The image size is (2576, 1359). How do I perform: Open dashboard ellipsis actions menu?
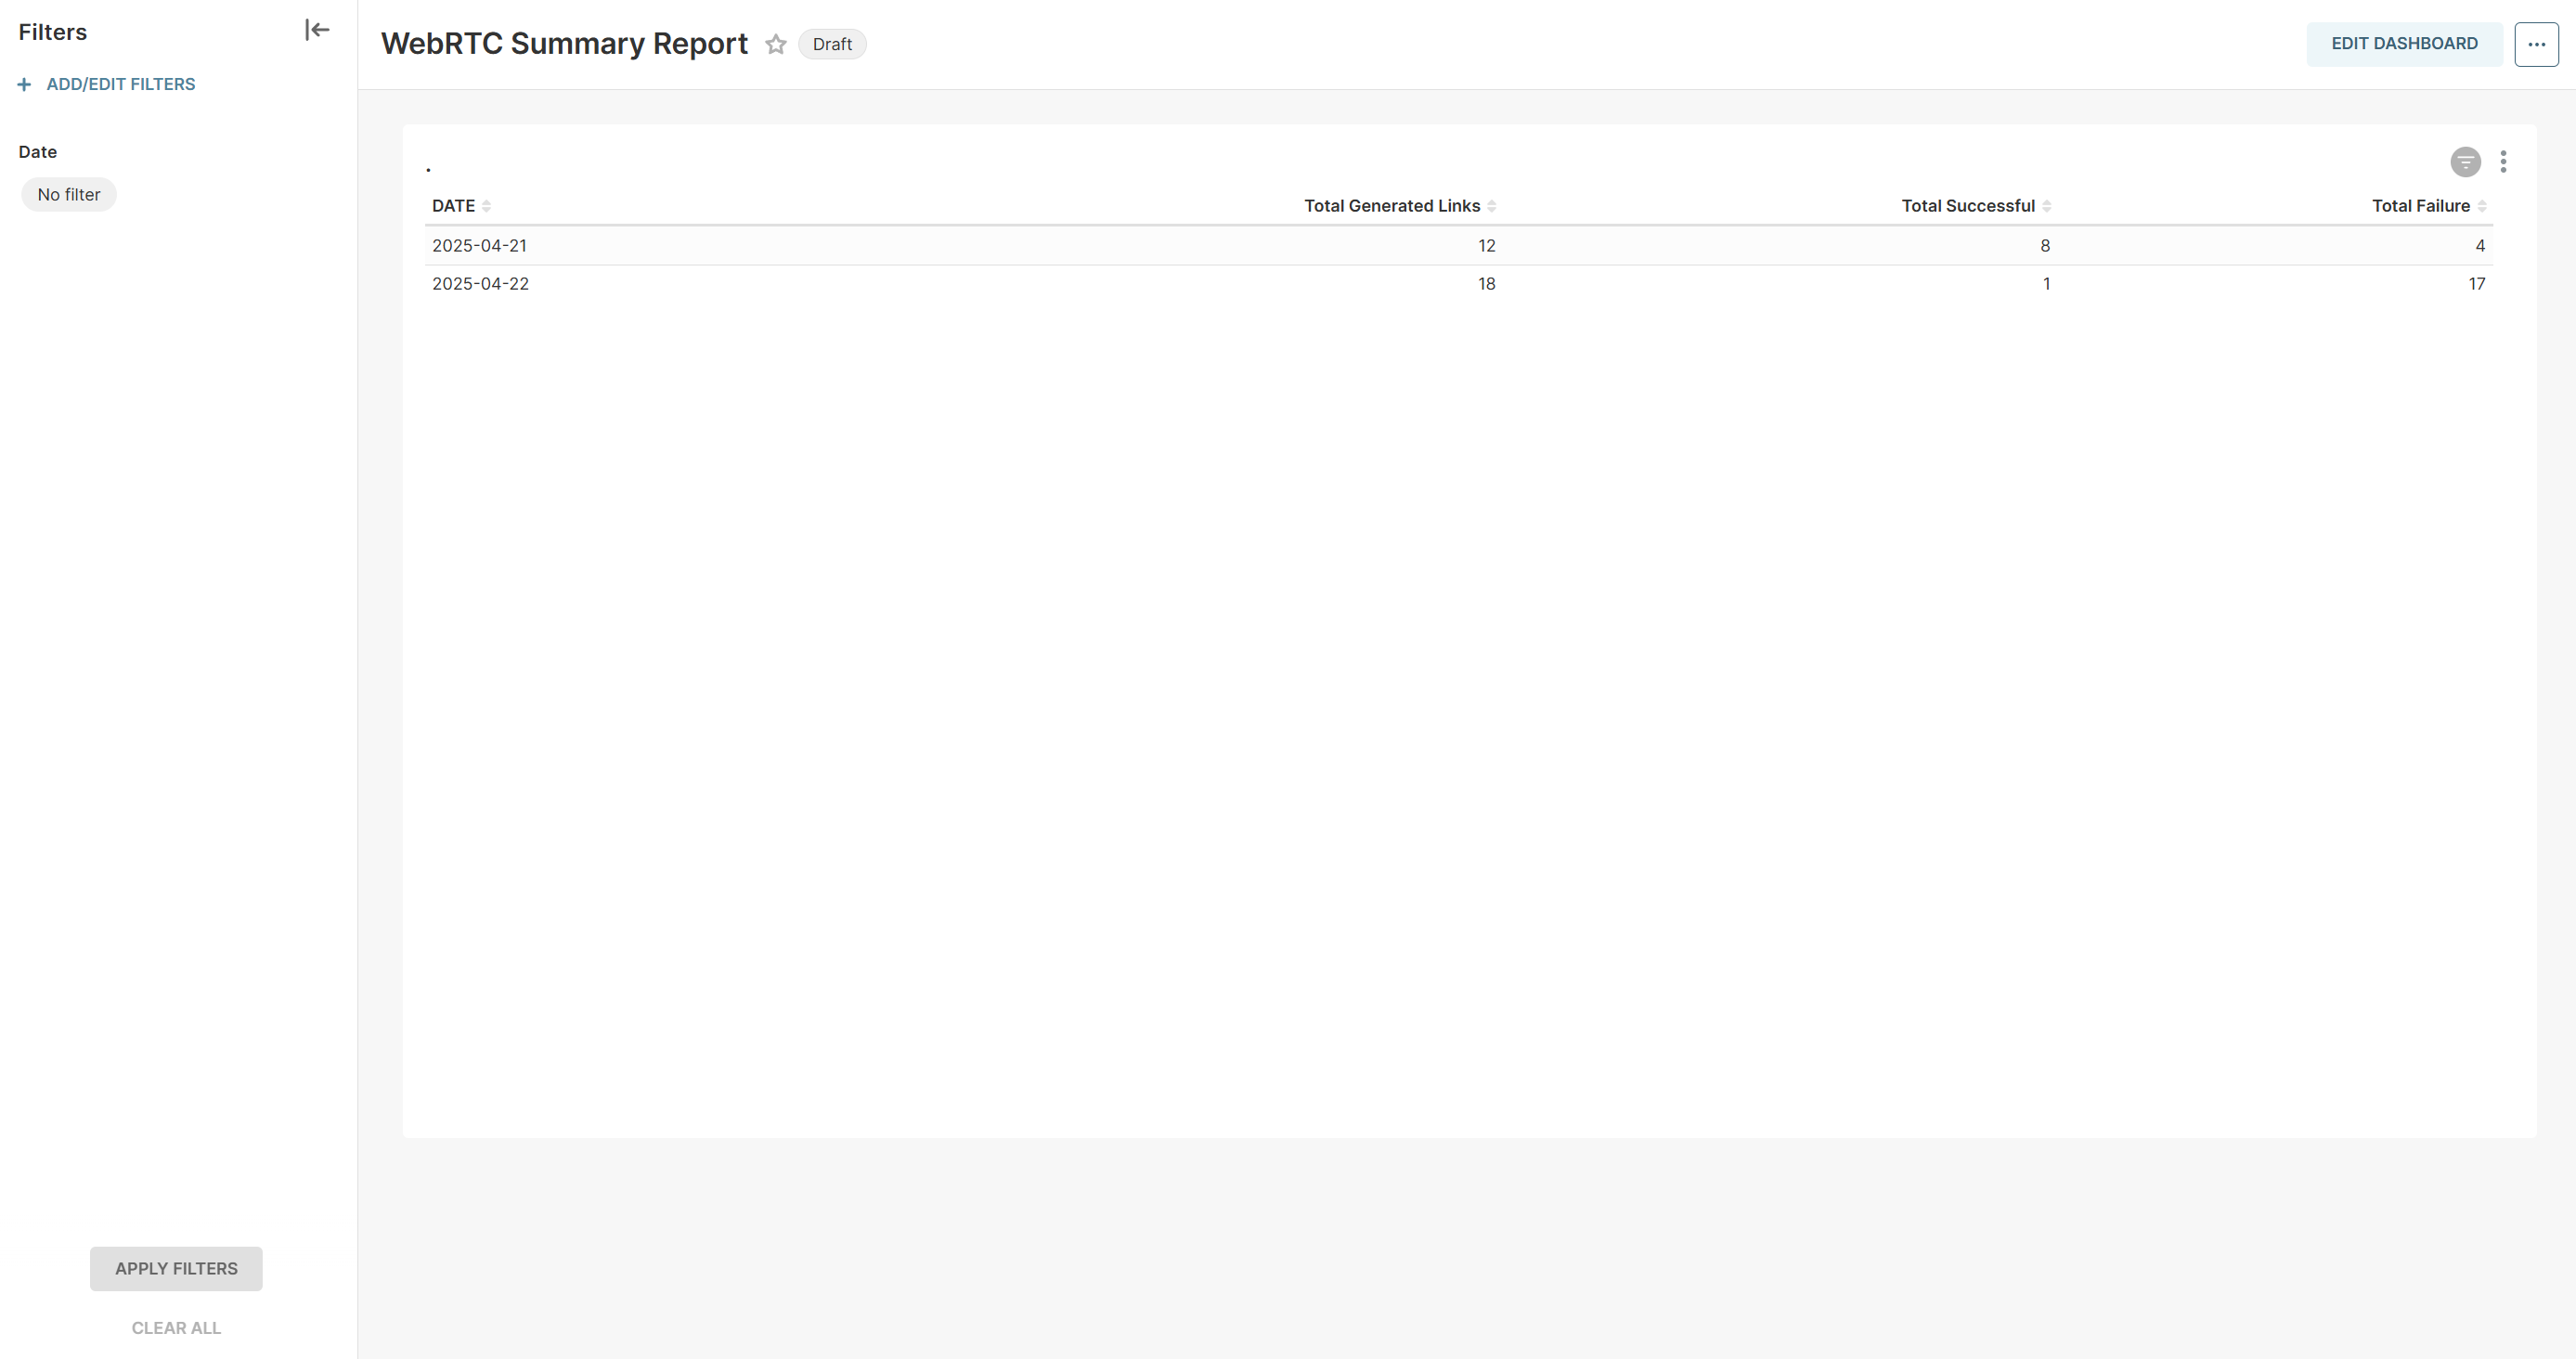[x=2536, y=44]
